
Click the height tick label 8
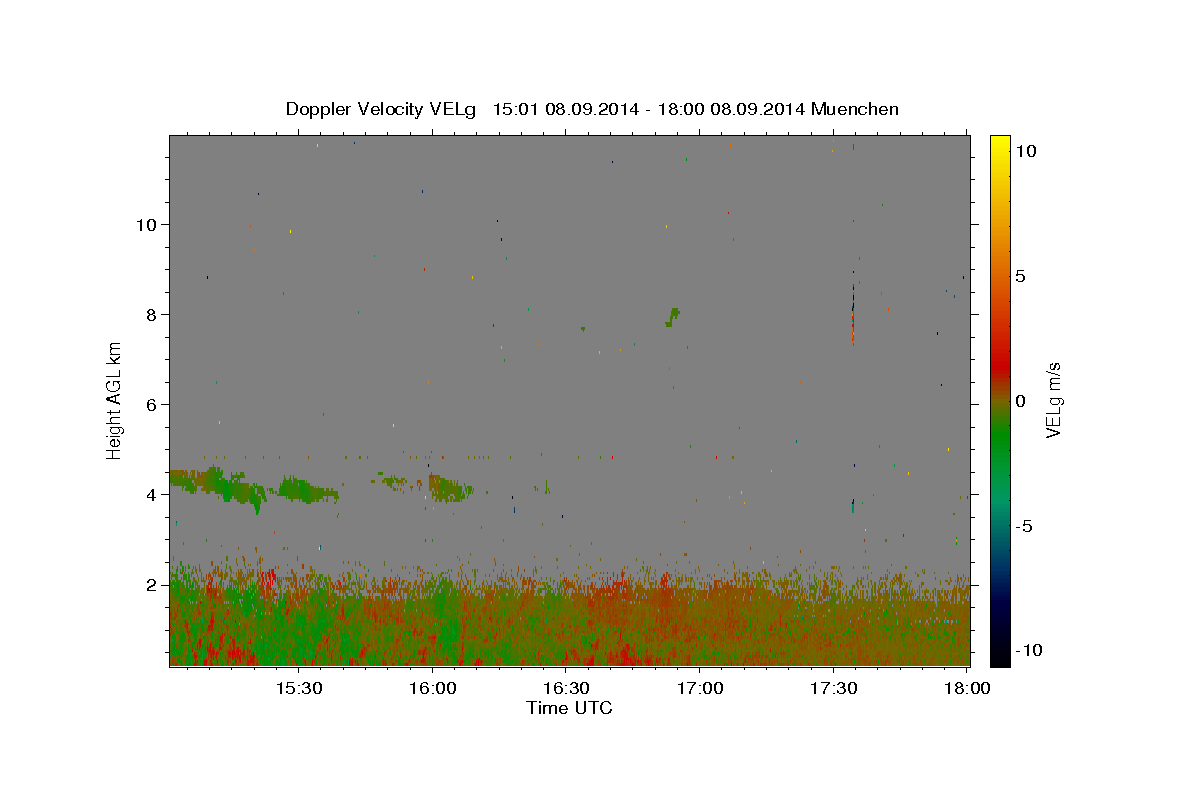click(153, 315)
